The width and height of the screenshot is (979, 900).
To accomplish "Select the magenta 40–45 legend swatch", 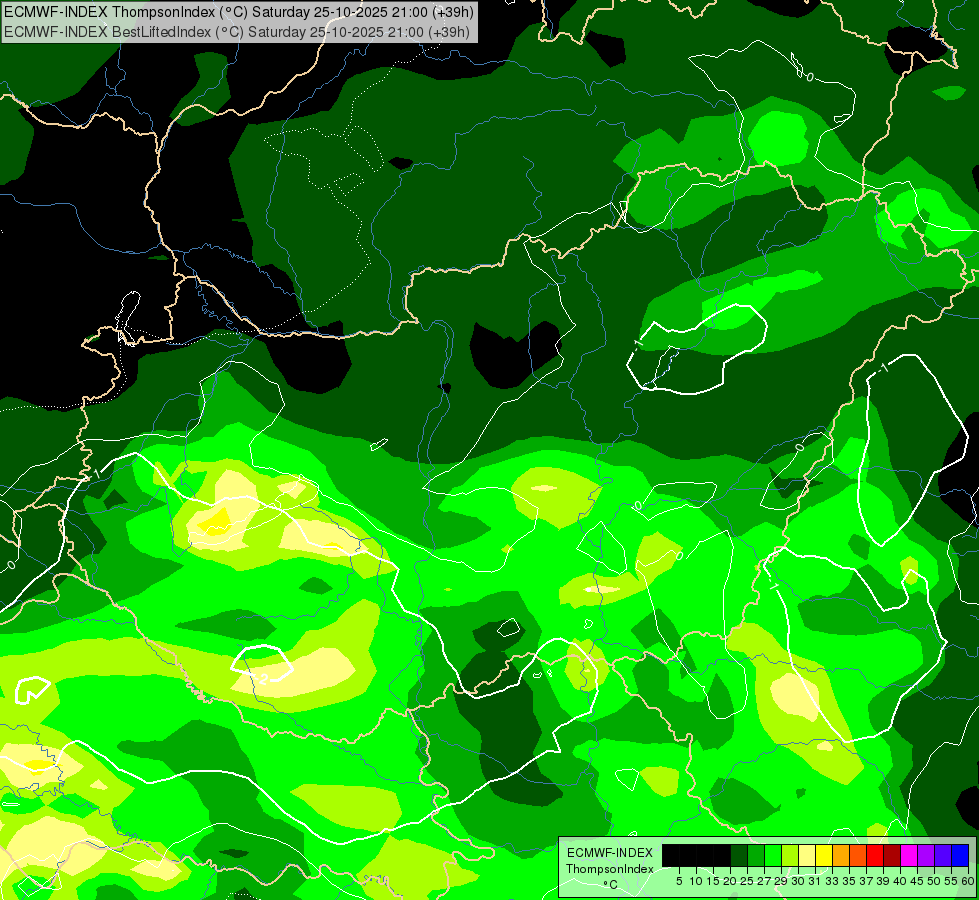I will tap(909, 855).
